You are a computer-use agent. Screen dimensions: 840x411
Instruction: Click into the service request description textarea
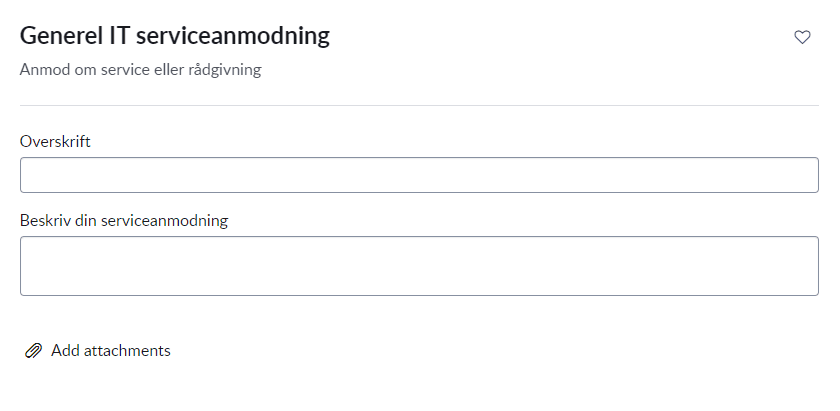coord(419,266)
